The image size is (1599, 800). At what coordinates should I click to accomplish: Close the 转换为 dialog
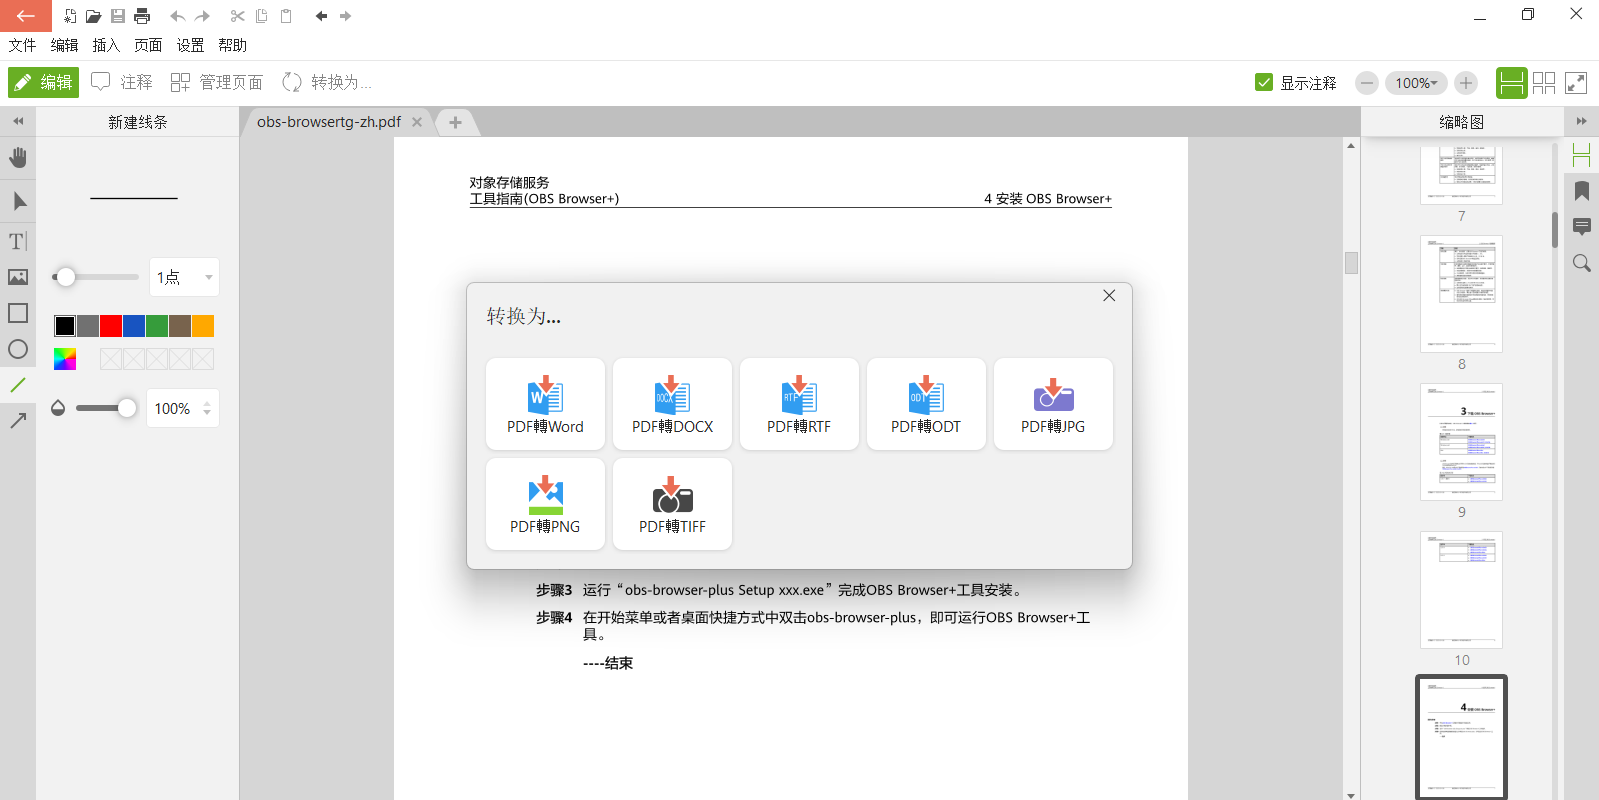[x=1109, y=295]
